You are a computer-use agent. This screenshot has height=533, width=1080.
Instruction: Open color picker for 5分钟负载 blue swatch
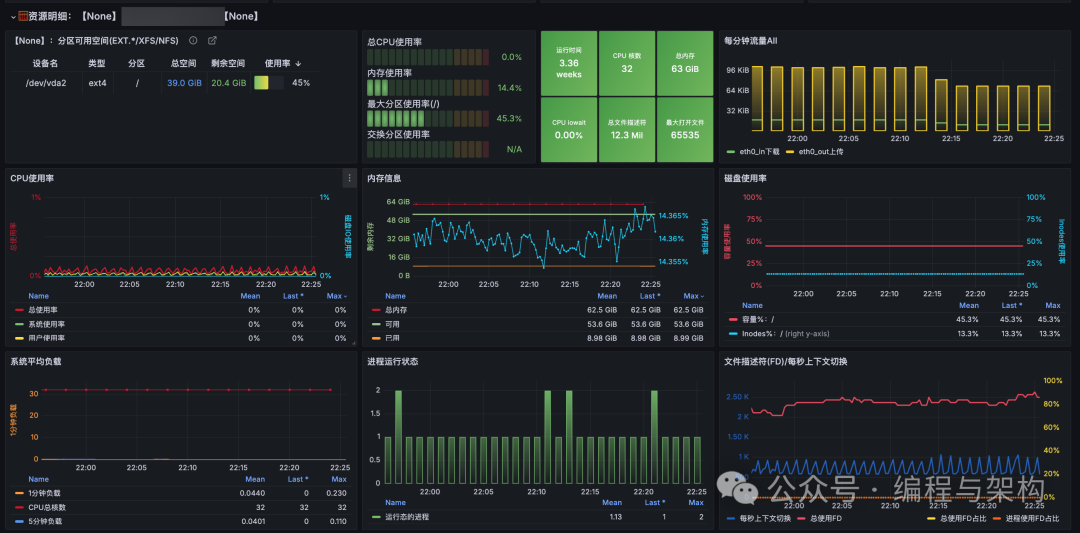pyautogui.click(x=19, y=521)
